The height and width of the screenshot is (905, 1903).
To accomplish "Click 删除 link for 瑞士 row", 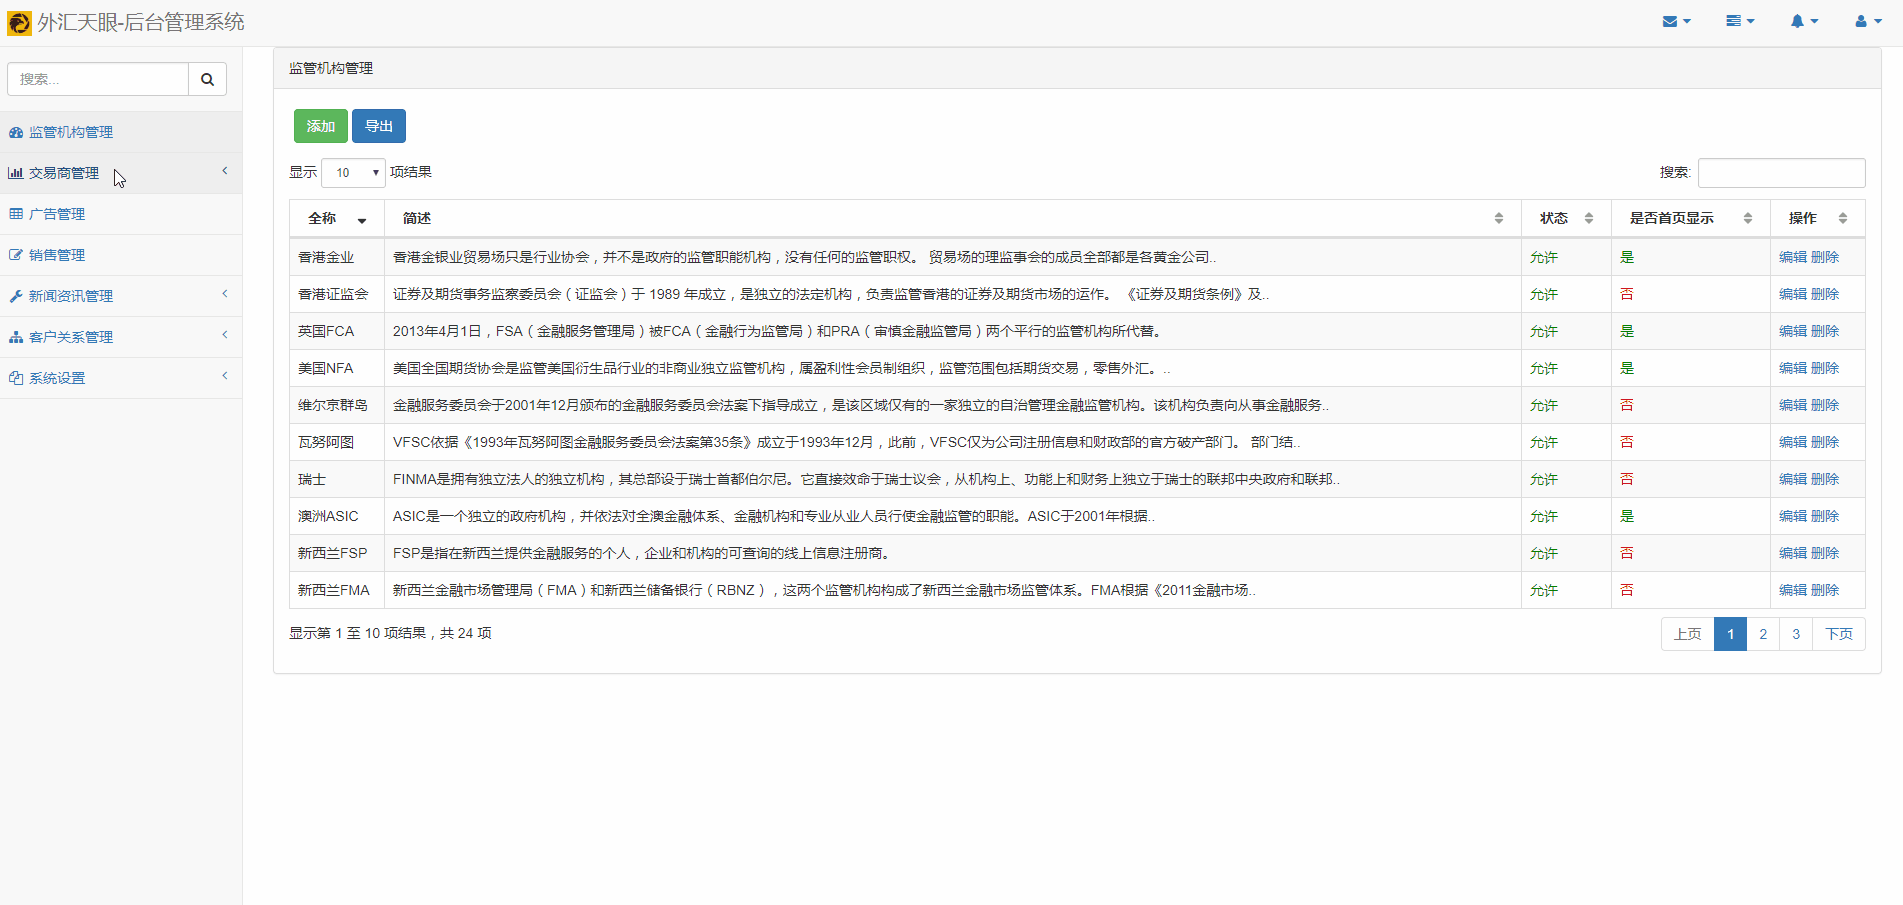I will point(1825,479).
